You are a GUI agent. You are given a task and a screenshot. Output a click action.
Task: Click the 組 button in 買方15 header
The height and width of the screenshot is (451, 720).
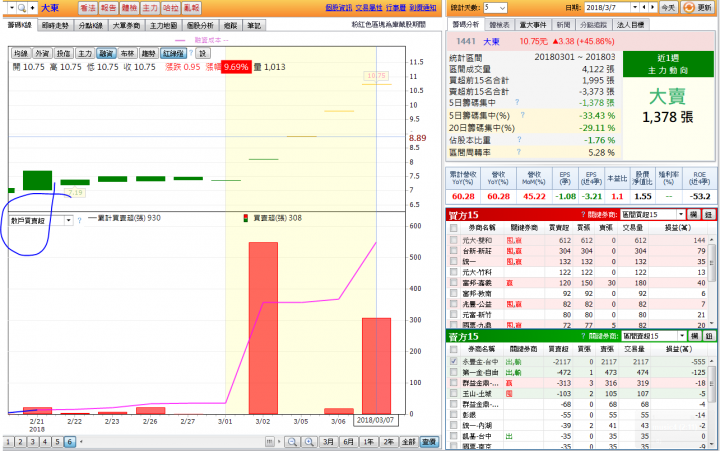point(708,214)
